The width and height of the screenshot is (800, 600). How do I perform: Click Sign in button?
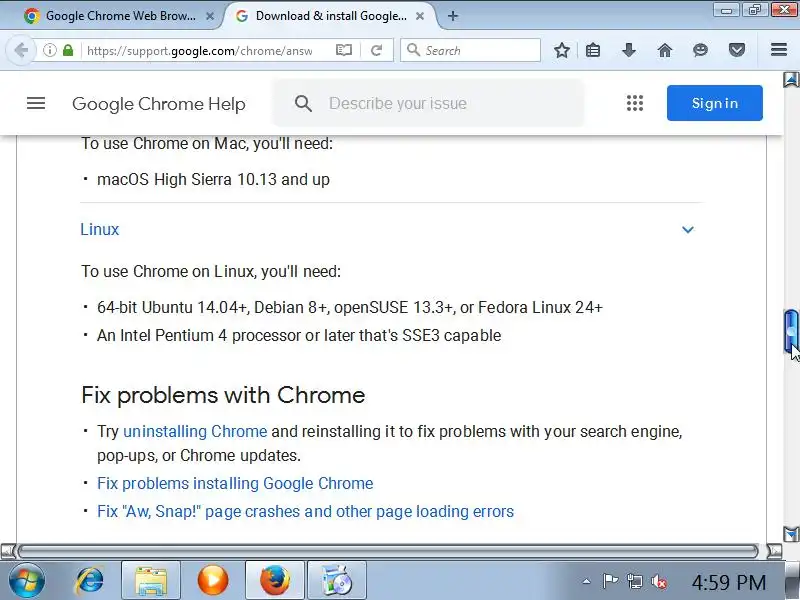pos(714,103)
